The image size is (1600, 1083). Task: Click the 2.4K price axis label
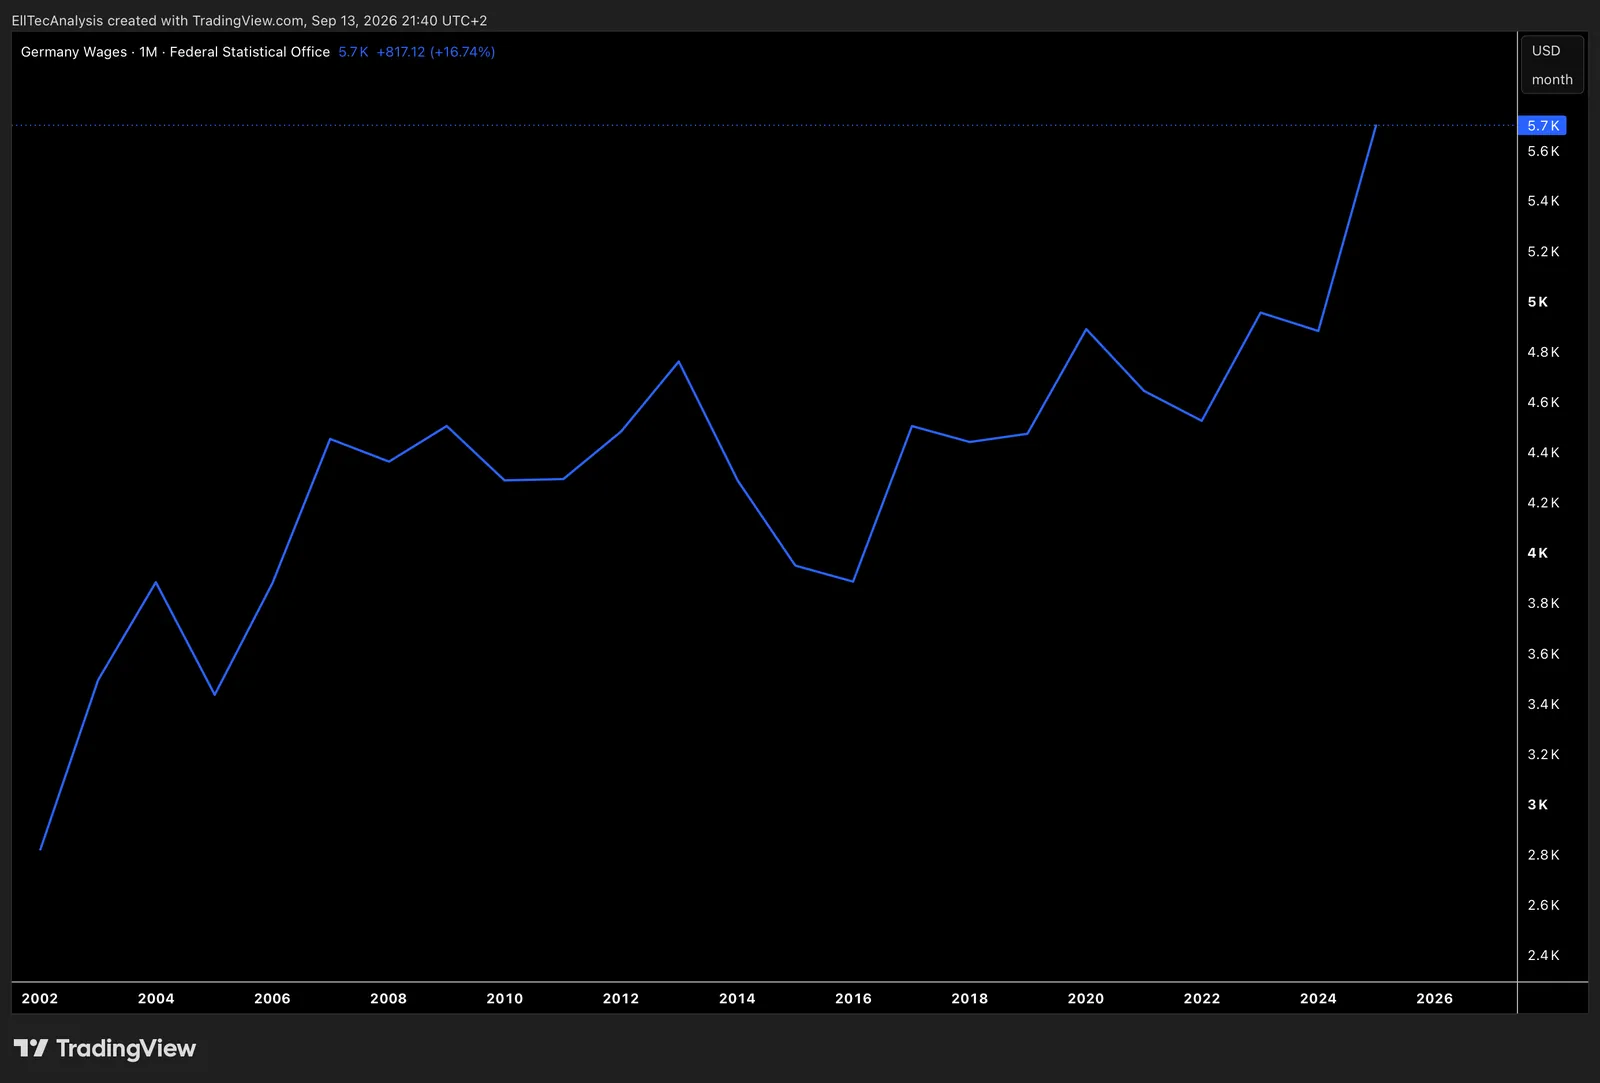click(1543, 956)
